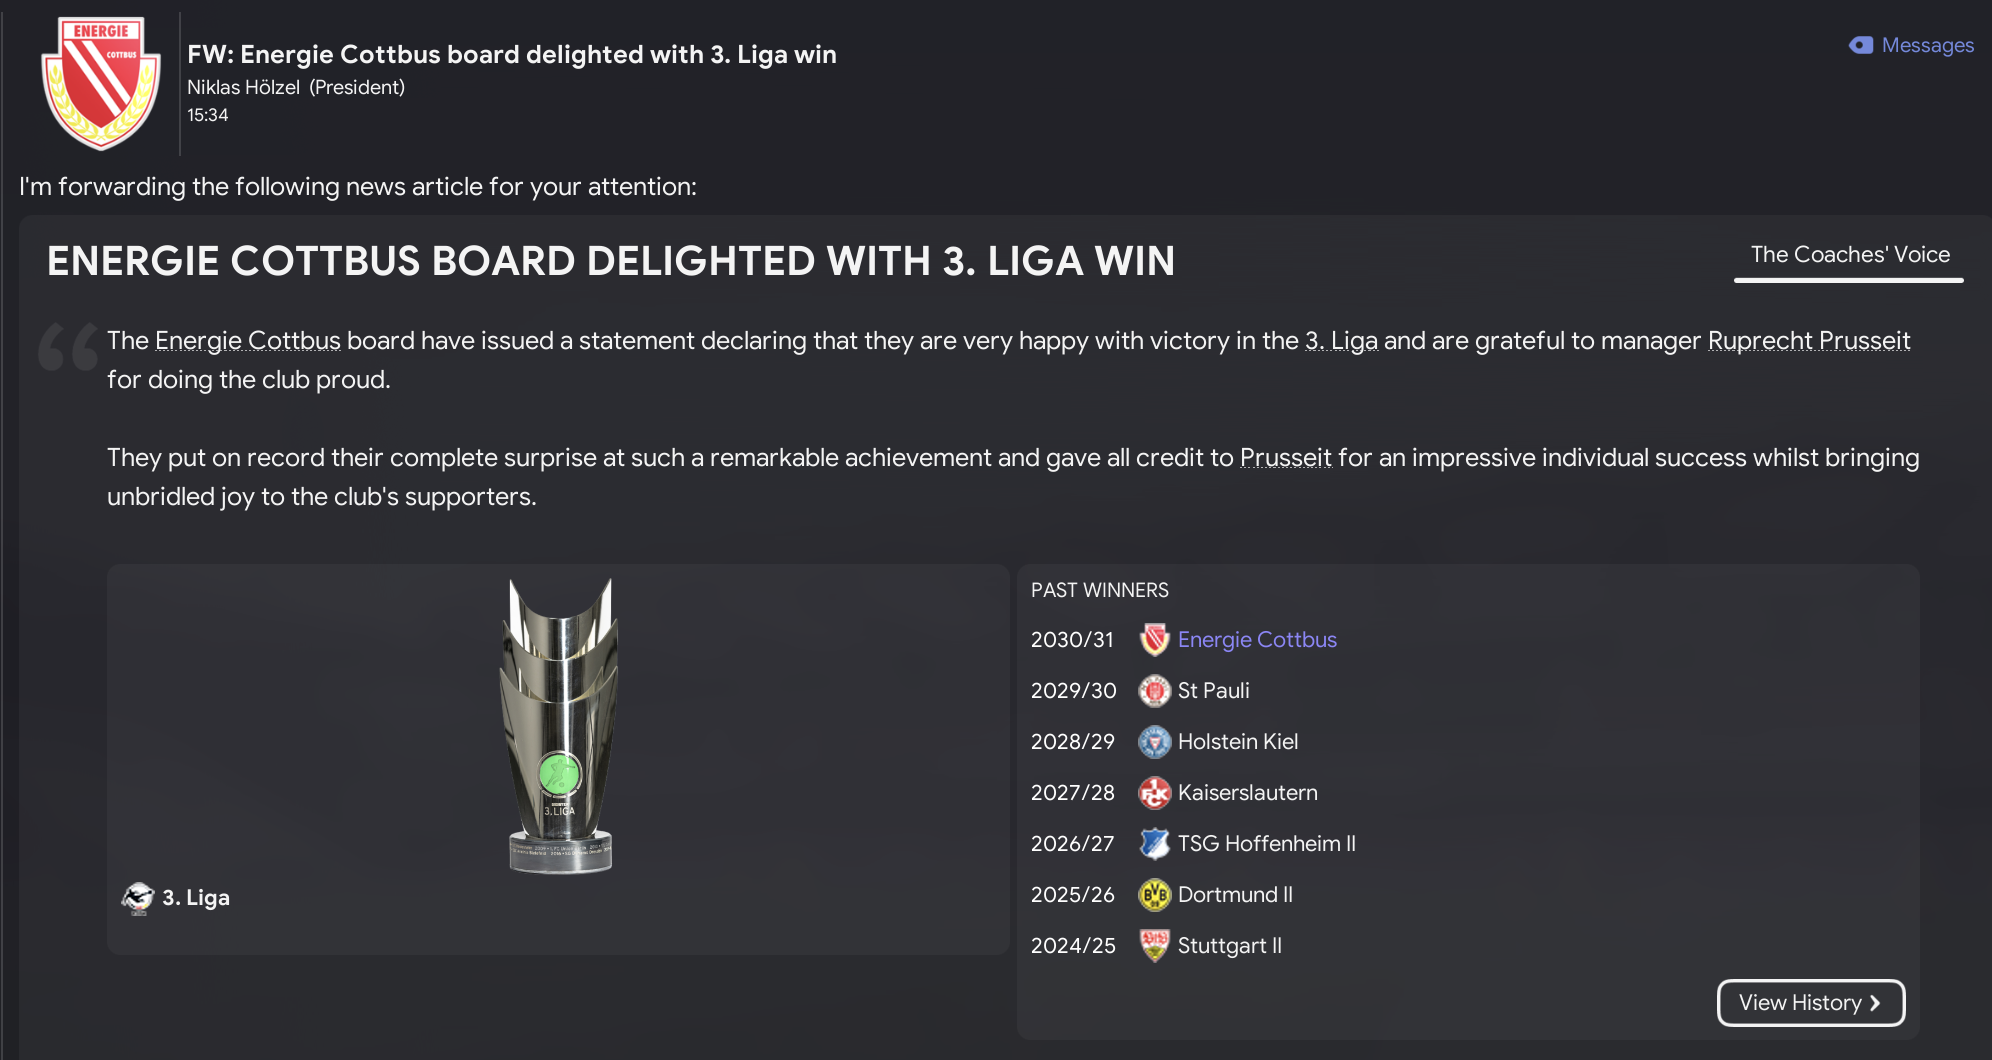Open the View History button
This screenshot has width=1992, height=1060.
(1798, 1003)
